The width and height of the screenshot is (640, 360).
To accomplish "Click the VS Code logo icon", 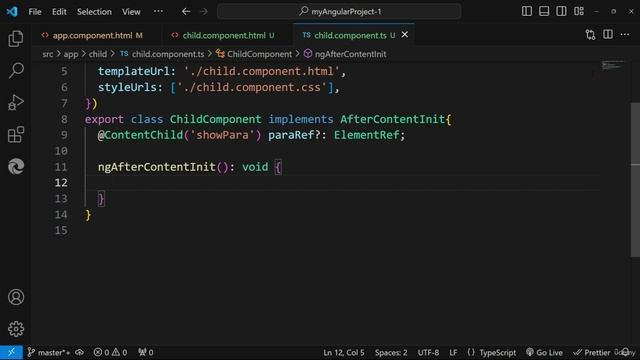I will pos(12,11).
